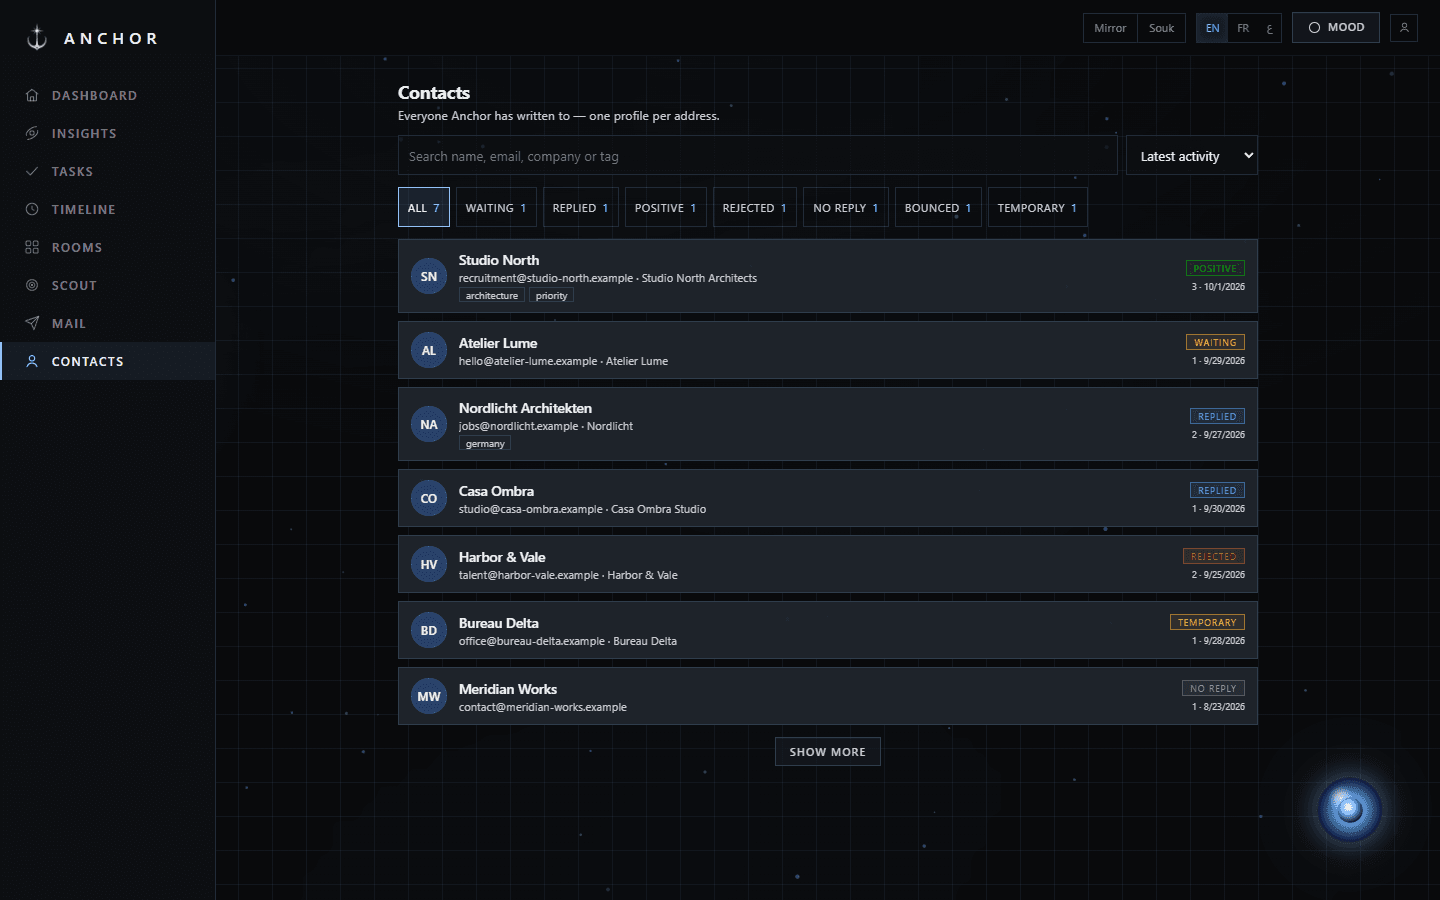Go to Tasks using the checkmark icon
Image resolution: width=1440 pixels, height=900 pixels.
32,172
